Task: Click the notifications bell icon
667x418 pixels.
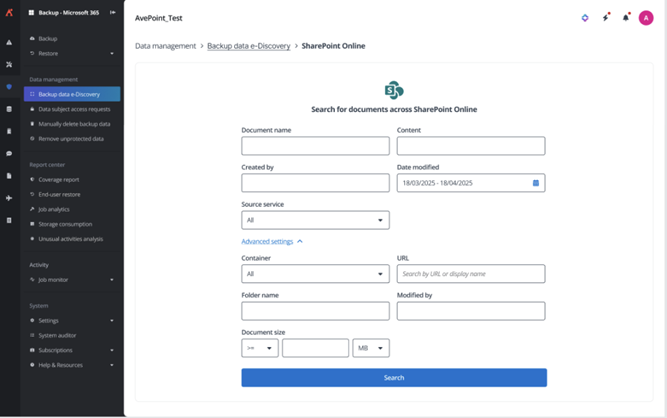Action: [x=626, y=18]
